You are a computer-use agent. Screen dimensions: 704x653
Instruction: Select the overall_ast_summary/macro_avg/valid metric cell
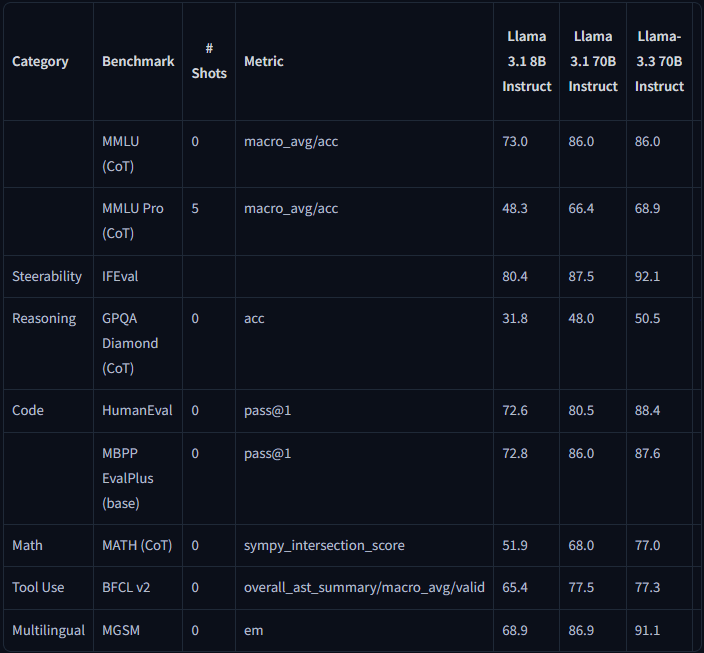point(364,587)
